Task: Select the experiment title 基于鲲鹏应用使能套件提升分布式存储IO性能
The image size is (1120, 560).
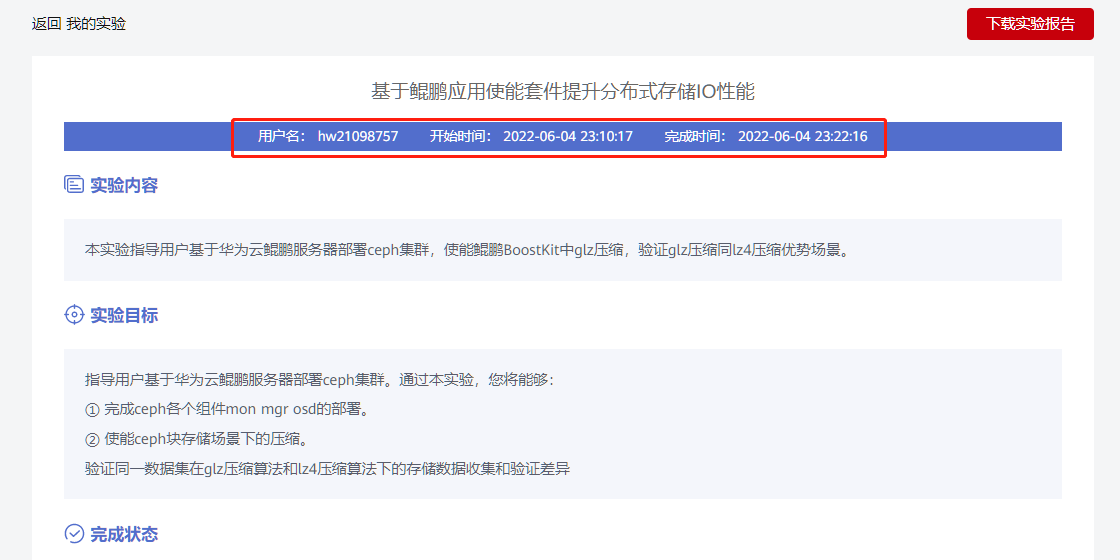Action: click(x=563, y=91)
